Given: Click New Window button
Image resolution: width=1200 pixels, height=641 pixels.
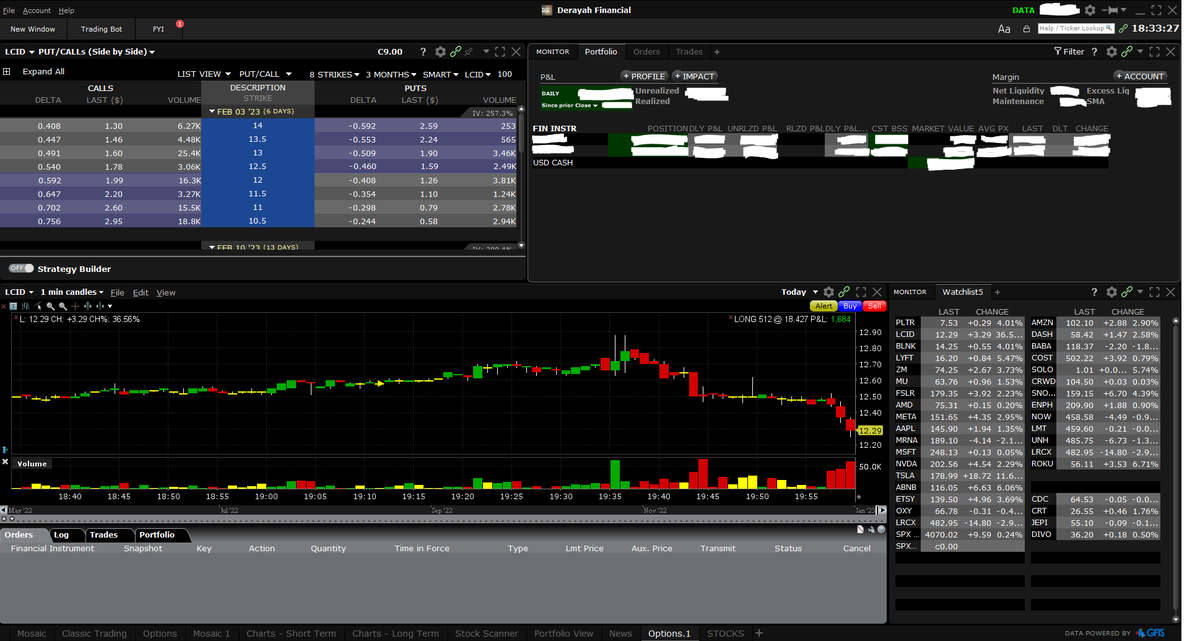Looking at the screenshot, I should (33, 29).
